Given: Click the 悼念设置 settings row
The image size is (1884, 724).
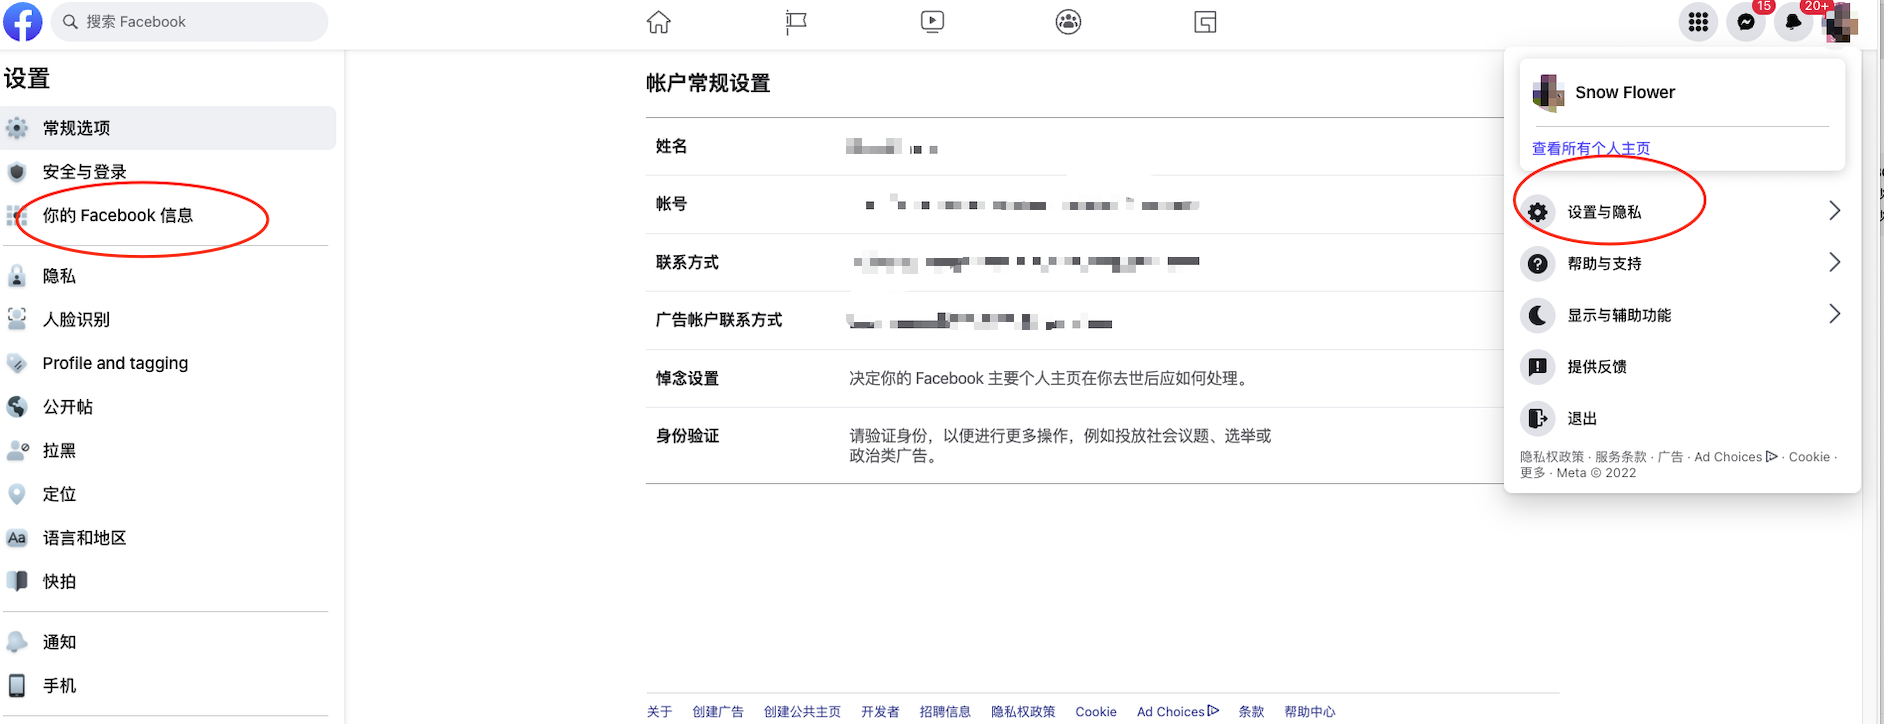Looking at the screenshot, I should point(1075,379).
